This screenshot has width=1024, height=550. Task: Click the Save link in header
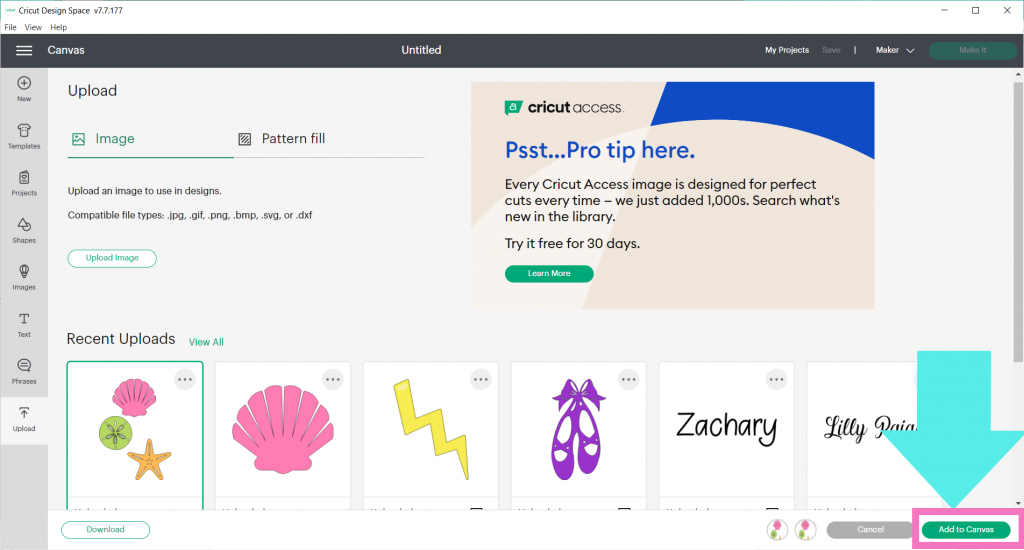click(x=831, y=50)
